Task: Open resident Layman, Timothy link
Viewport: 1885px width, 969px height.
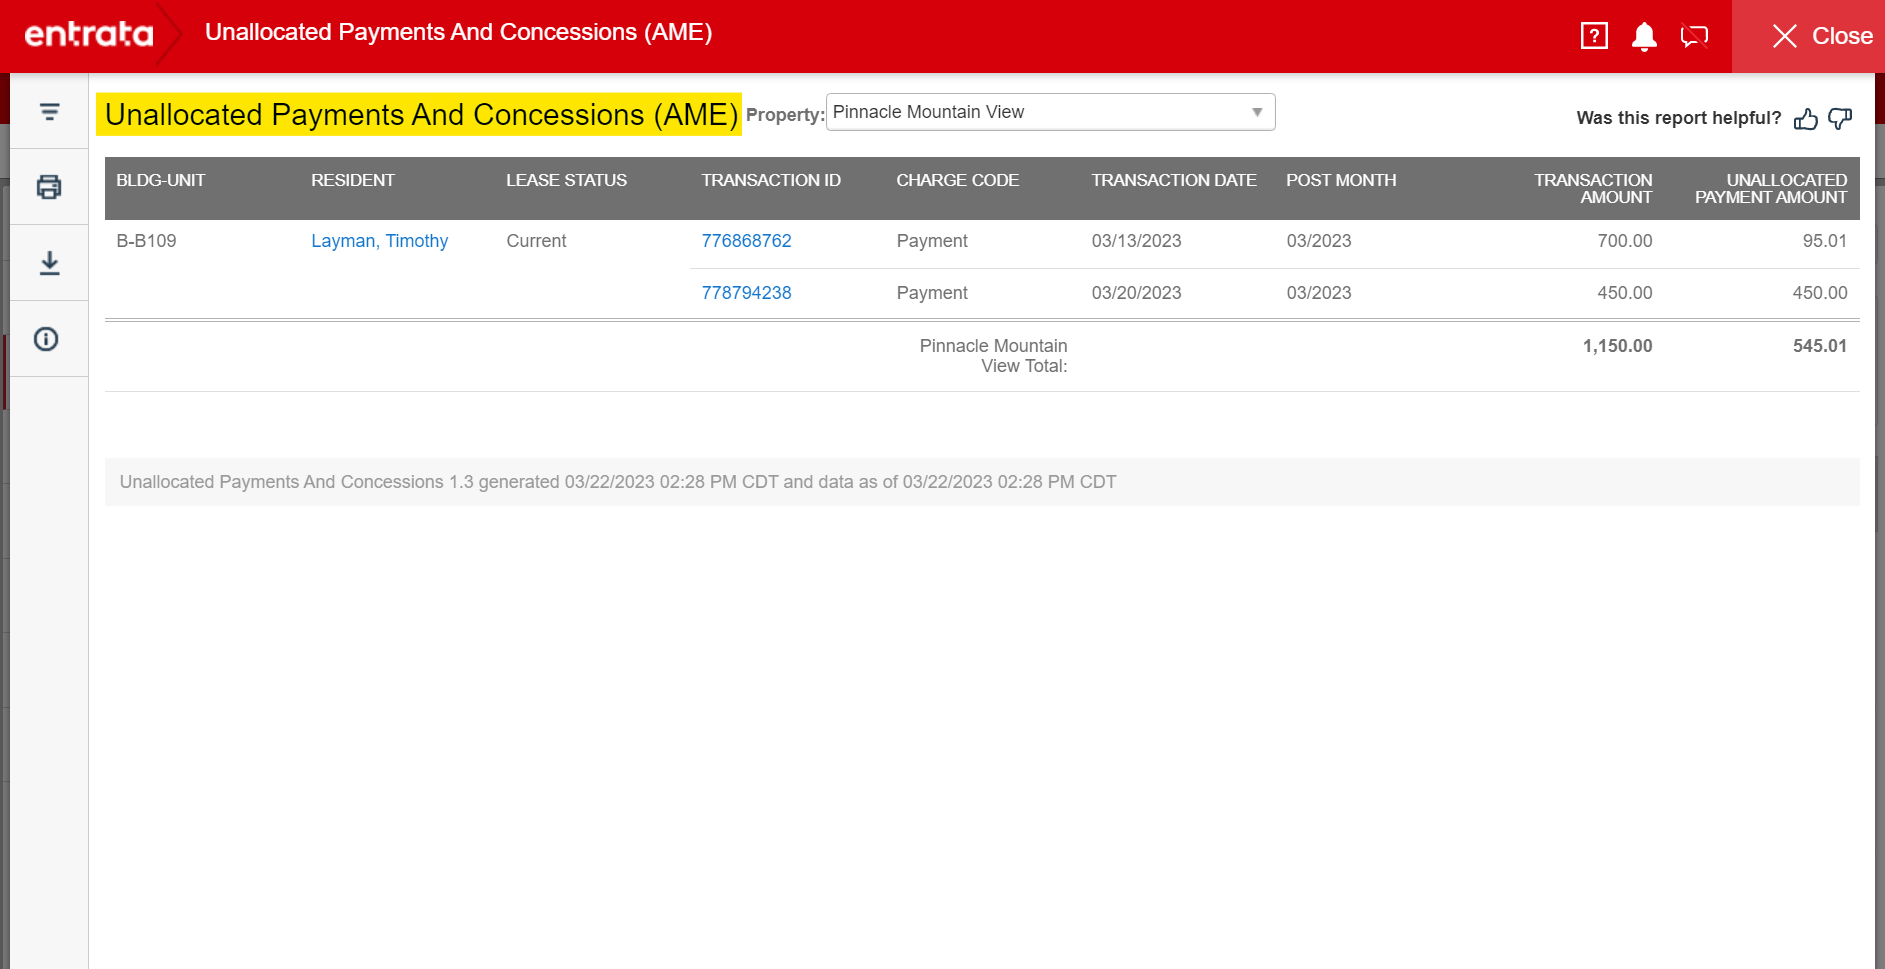Action: coord(379,241)
